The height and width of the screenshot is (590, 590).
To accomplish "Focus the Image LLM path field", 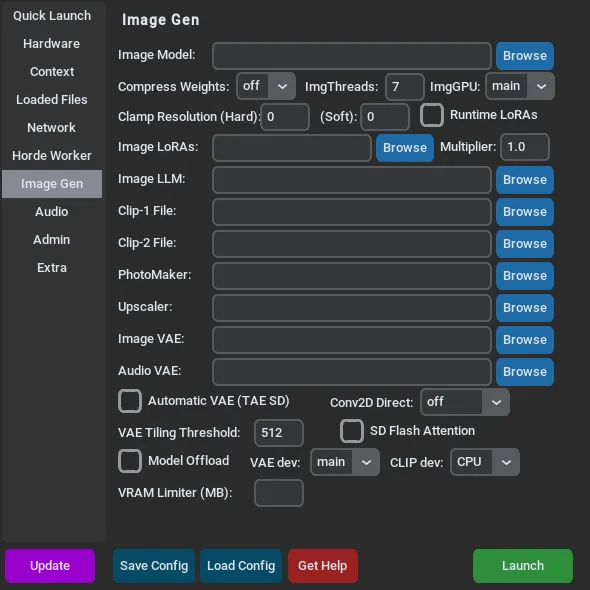I will pos(352,180).
